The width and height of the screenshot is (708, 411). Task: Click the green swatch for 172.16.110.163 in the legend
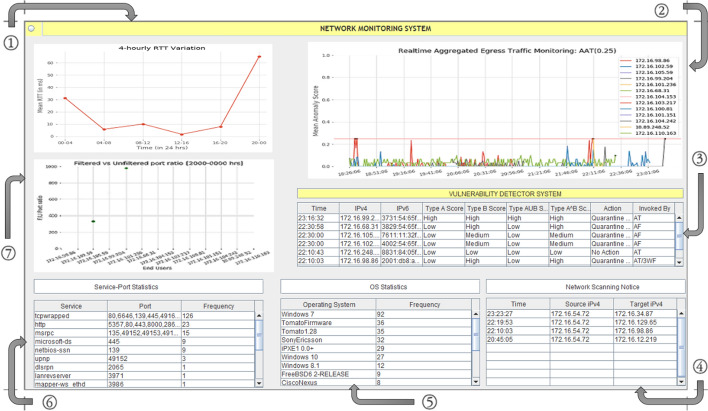tap(625, 133)
